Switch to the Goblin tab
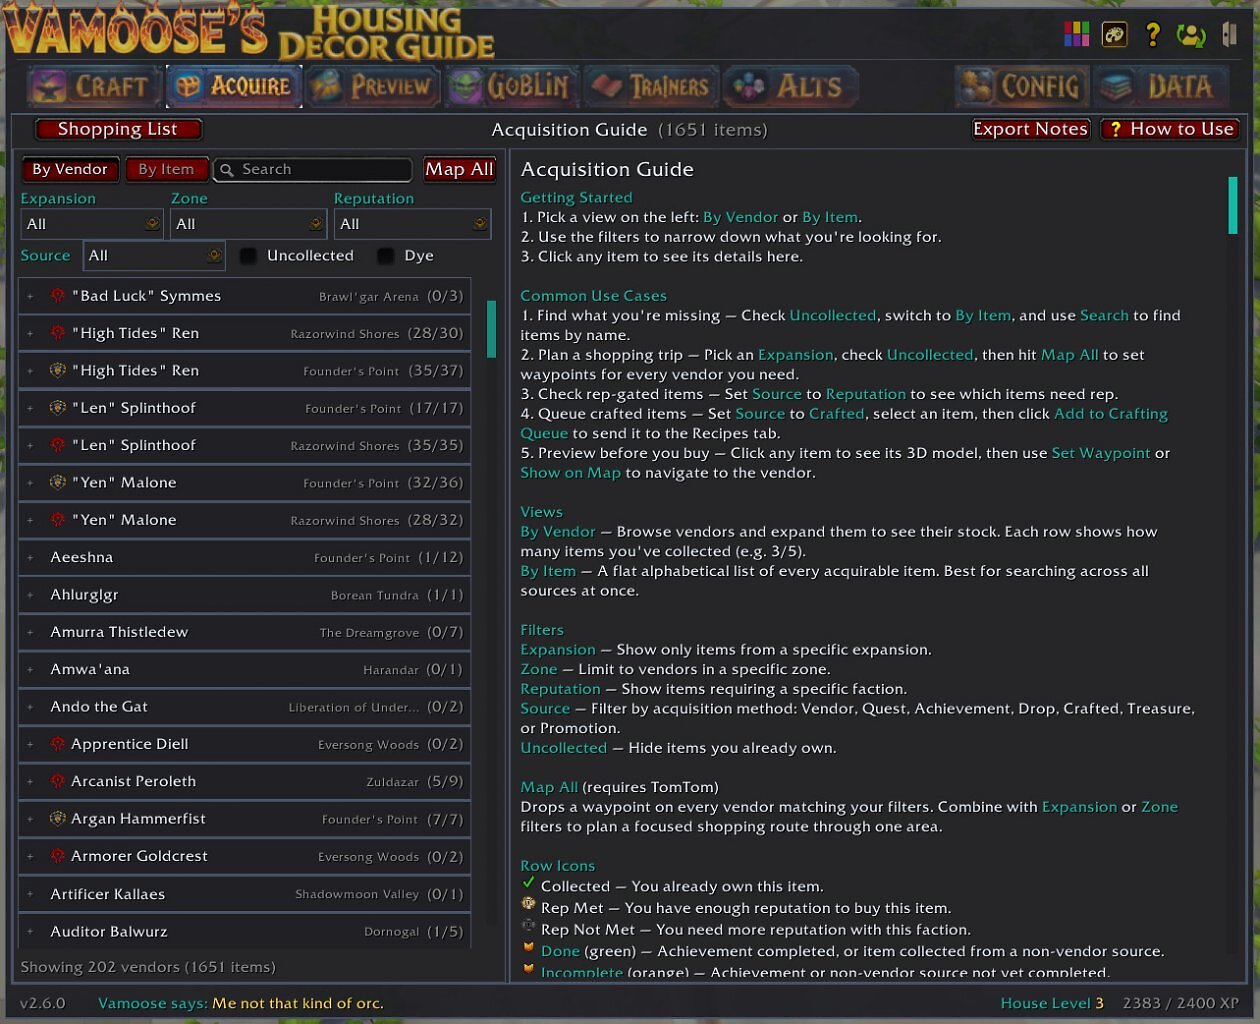 [512, 87]
